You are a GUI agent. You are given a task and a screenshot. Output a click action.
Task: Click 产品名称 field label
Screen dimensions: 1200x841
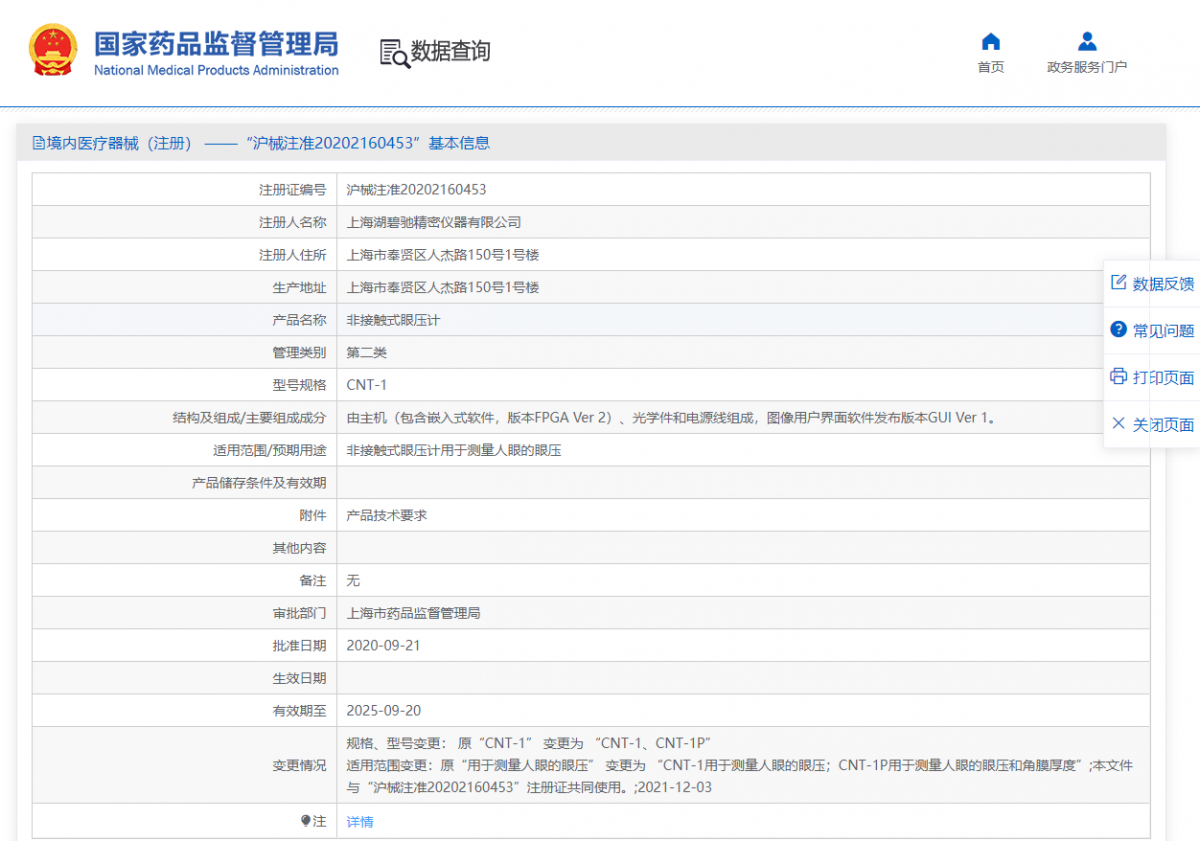click(299, 320)
